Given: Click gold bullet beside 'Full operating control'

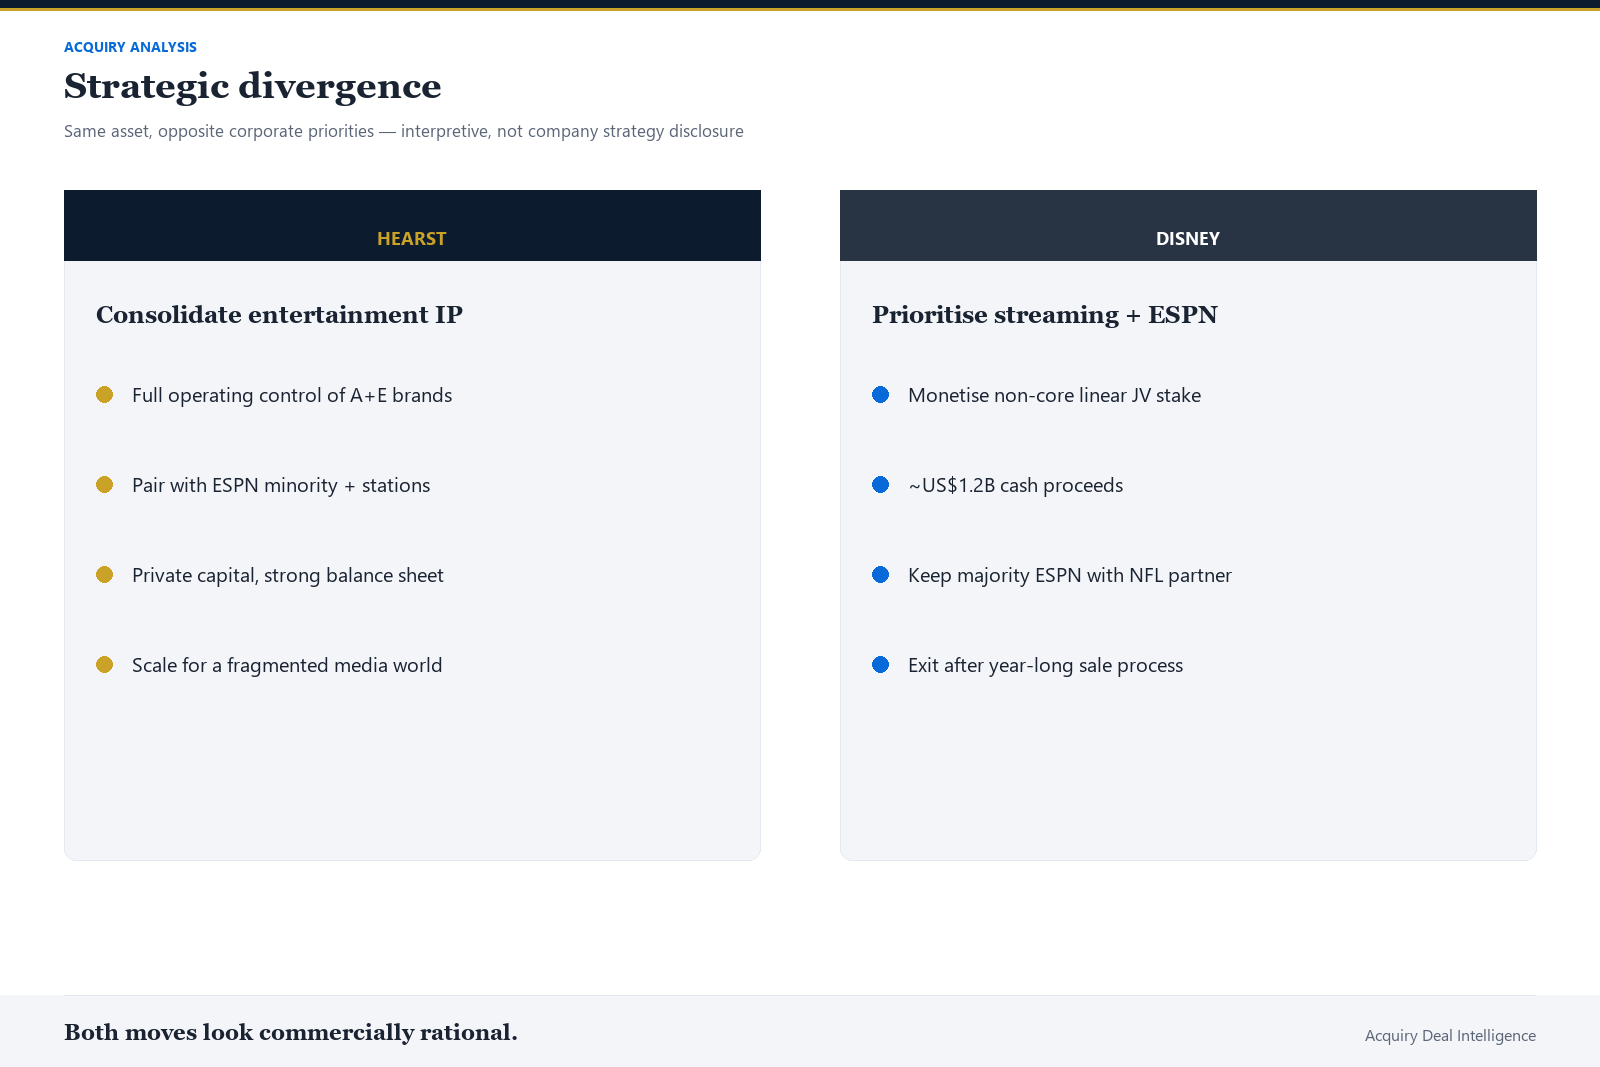Looking at the screenshot, I should coord(104,395).
